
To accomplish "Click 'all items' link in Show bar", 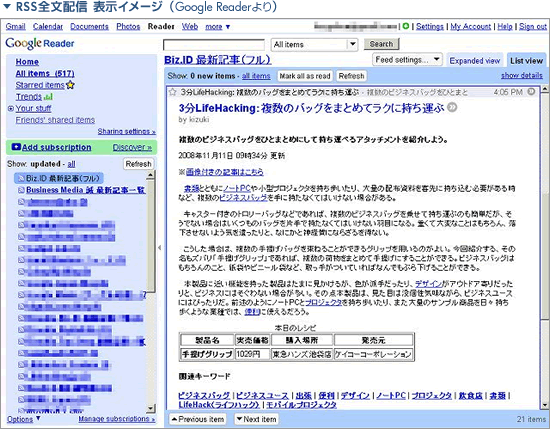I will click(x=256, y=76).
